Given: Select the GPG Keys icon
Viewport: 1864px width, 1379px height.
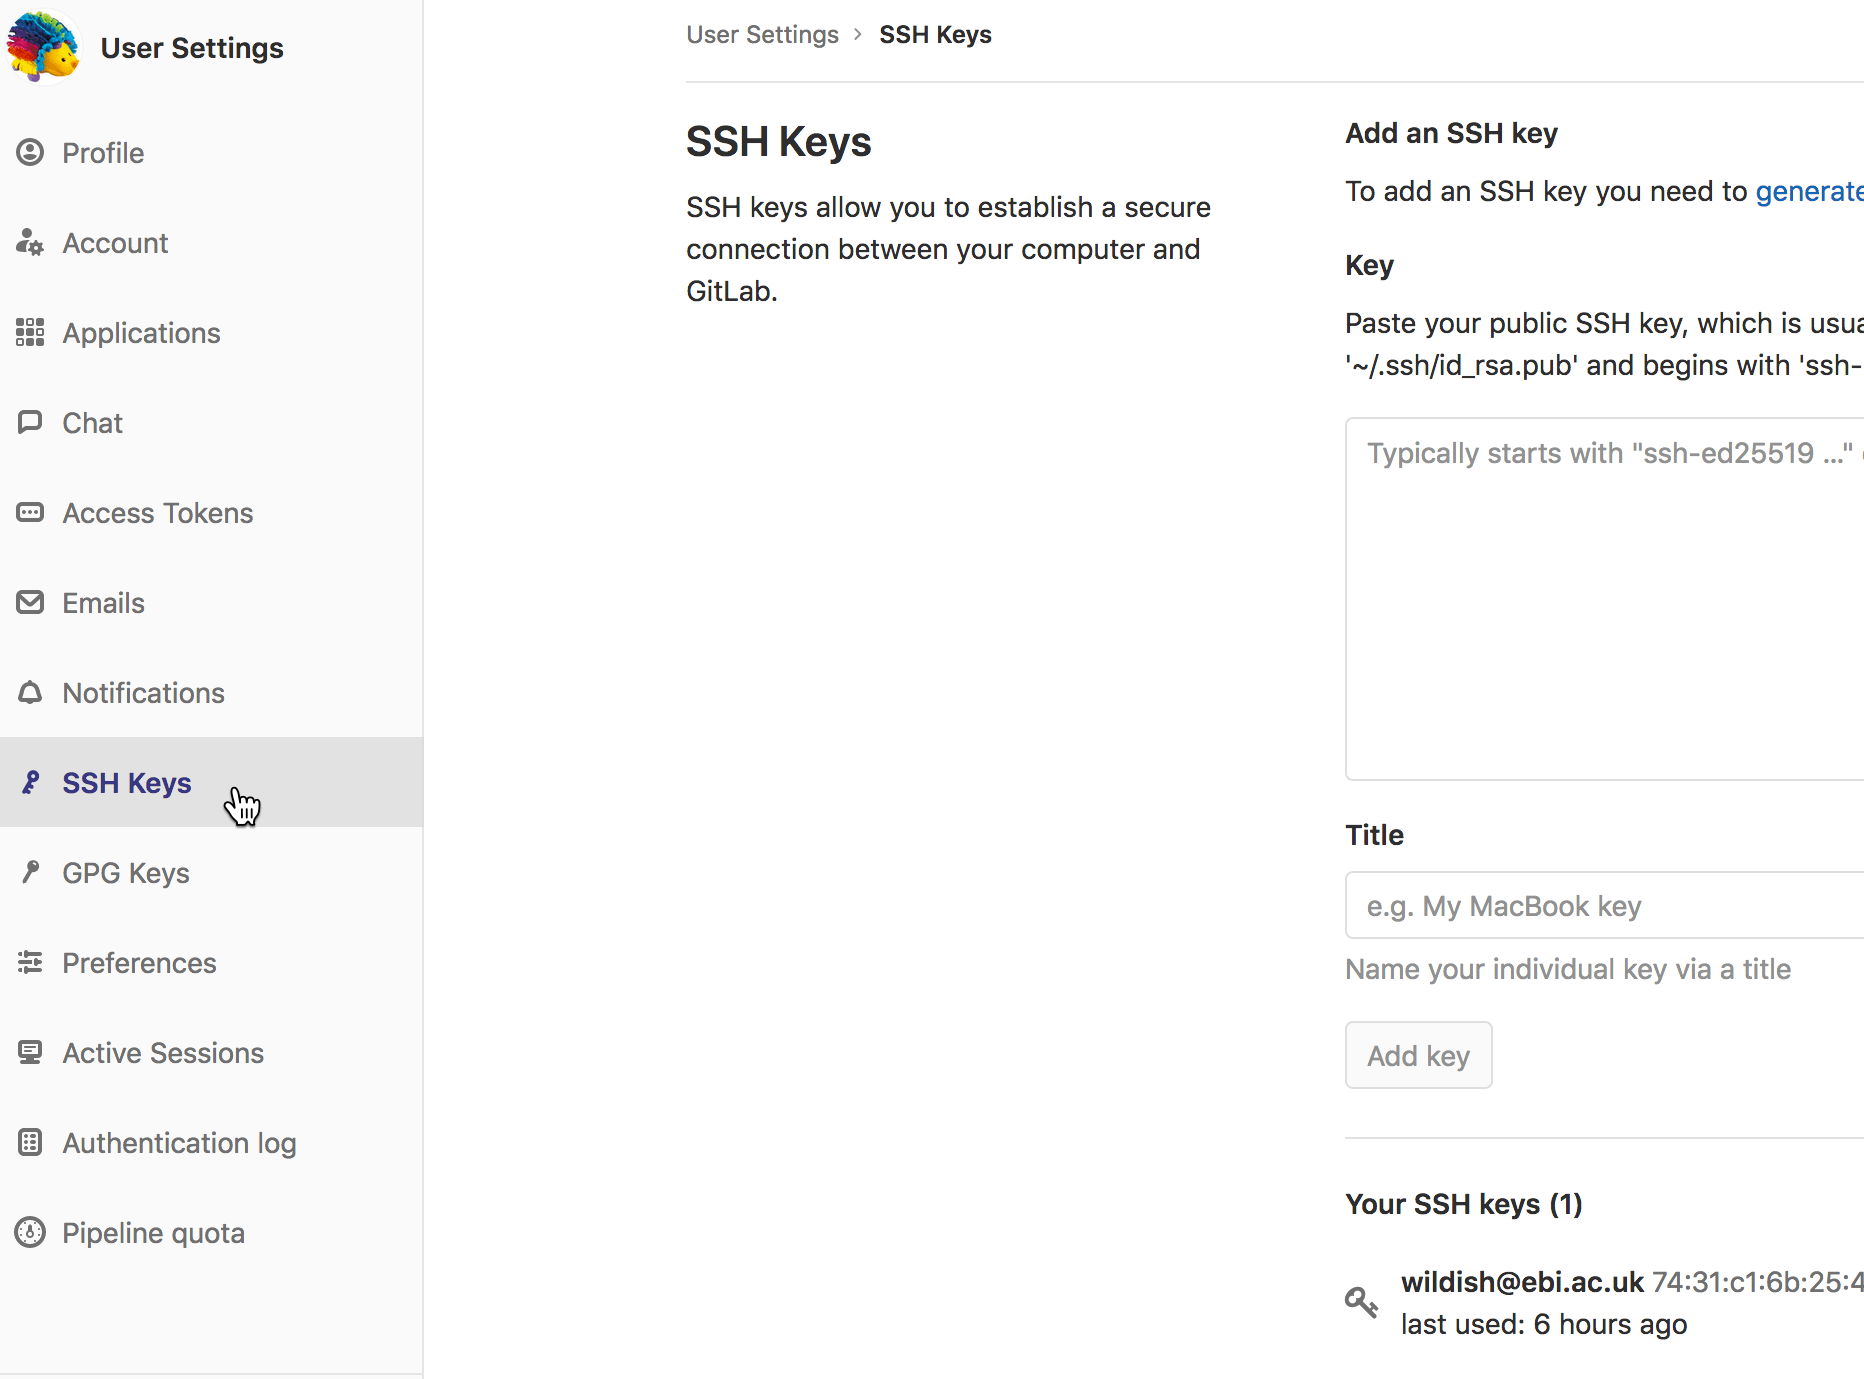Looking at the screenshot, I should [31, 872].
